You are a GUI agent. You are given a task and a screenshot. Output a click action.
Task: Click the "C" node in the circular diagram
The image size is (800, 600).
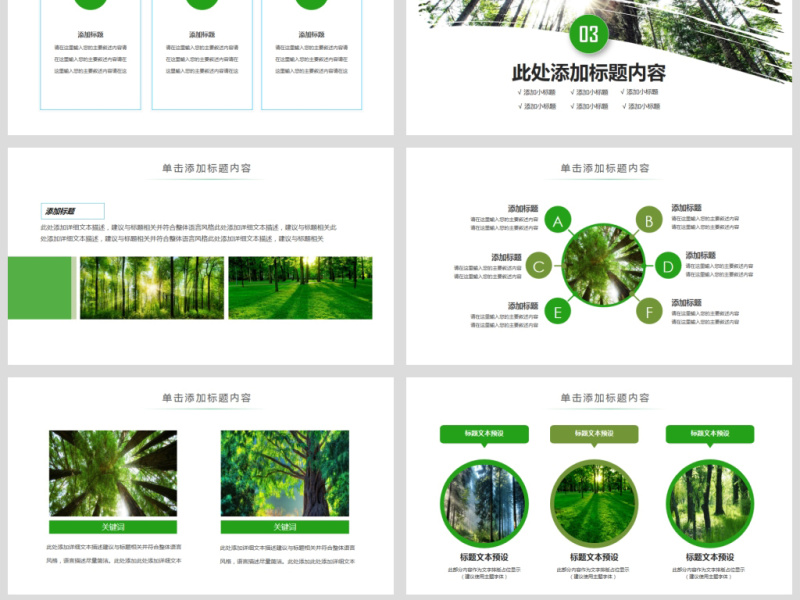(x=538, y=265)
